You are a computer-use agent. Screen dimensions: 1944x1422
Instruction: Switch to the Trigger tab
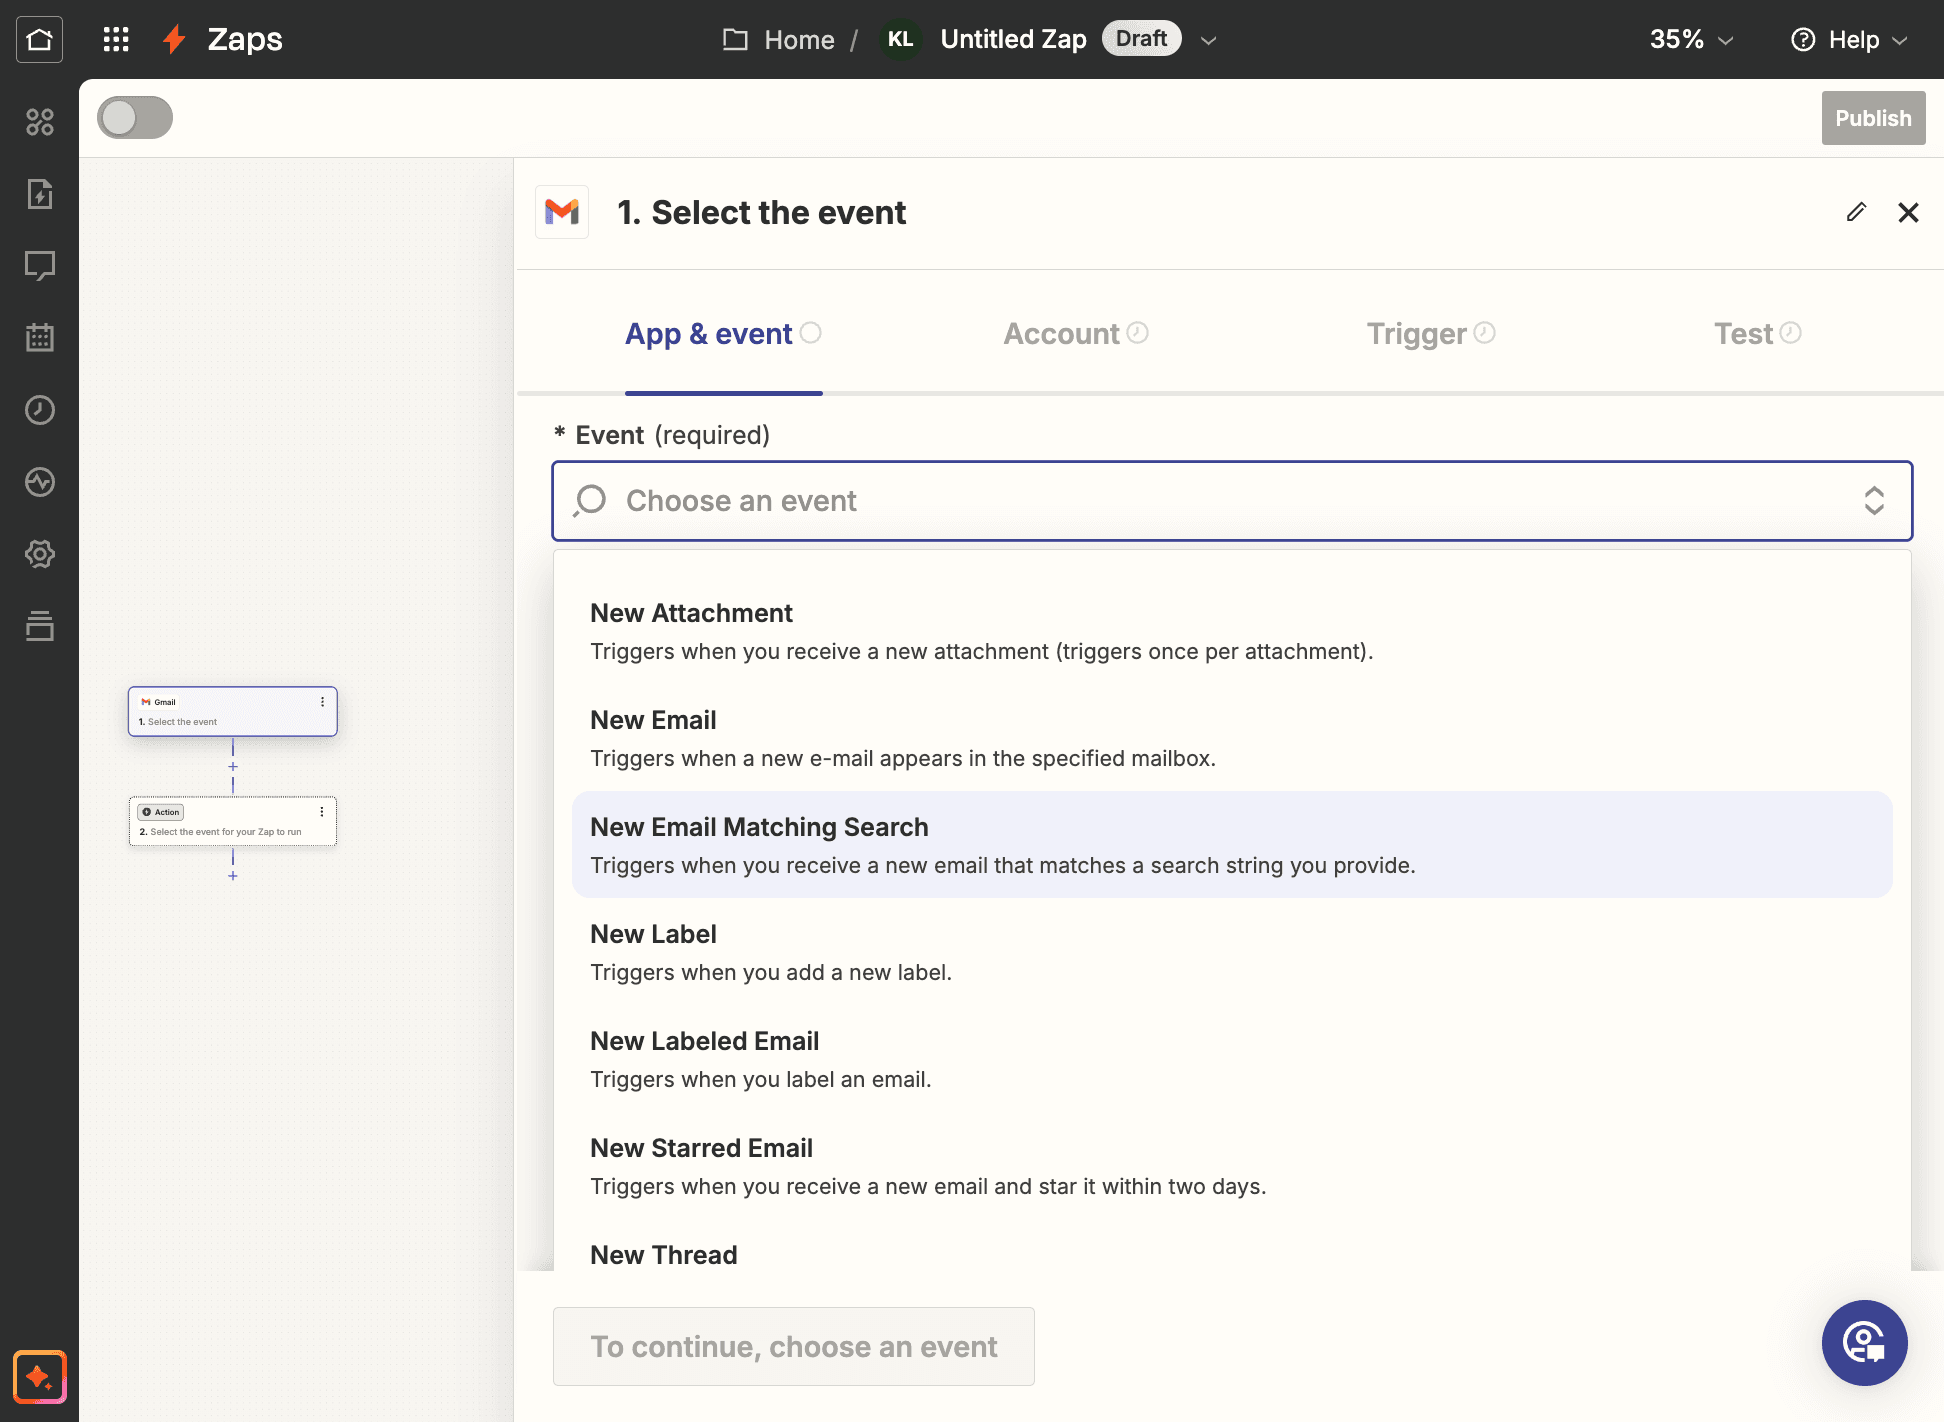(x=1431, y=334)
